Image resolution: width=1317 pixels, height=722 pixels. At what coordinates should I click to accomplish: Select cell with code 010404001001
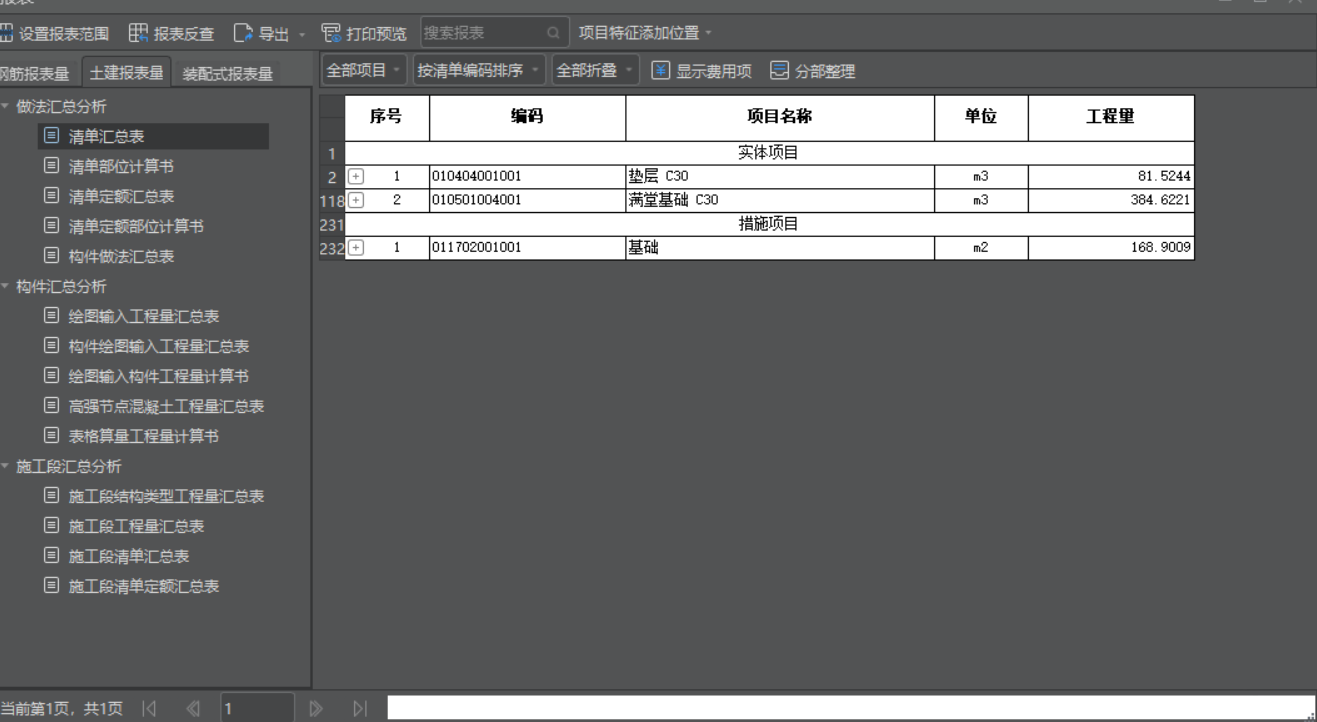coord(528,176)
